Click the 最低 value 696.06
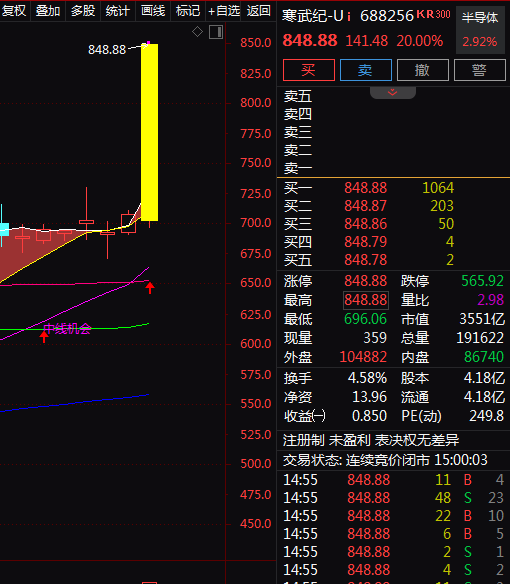The image size is (510, 584). (365, 319)
